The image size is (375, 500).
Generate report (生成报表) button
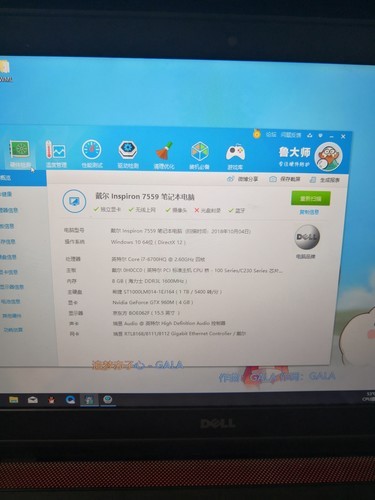(x=325, y=180)
